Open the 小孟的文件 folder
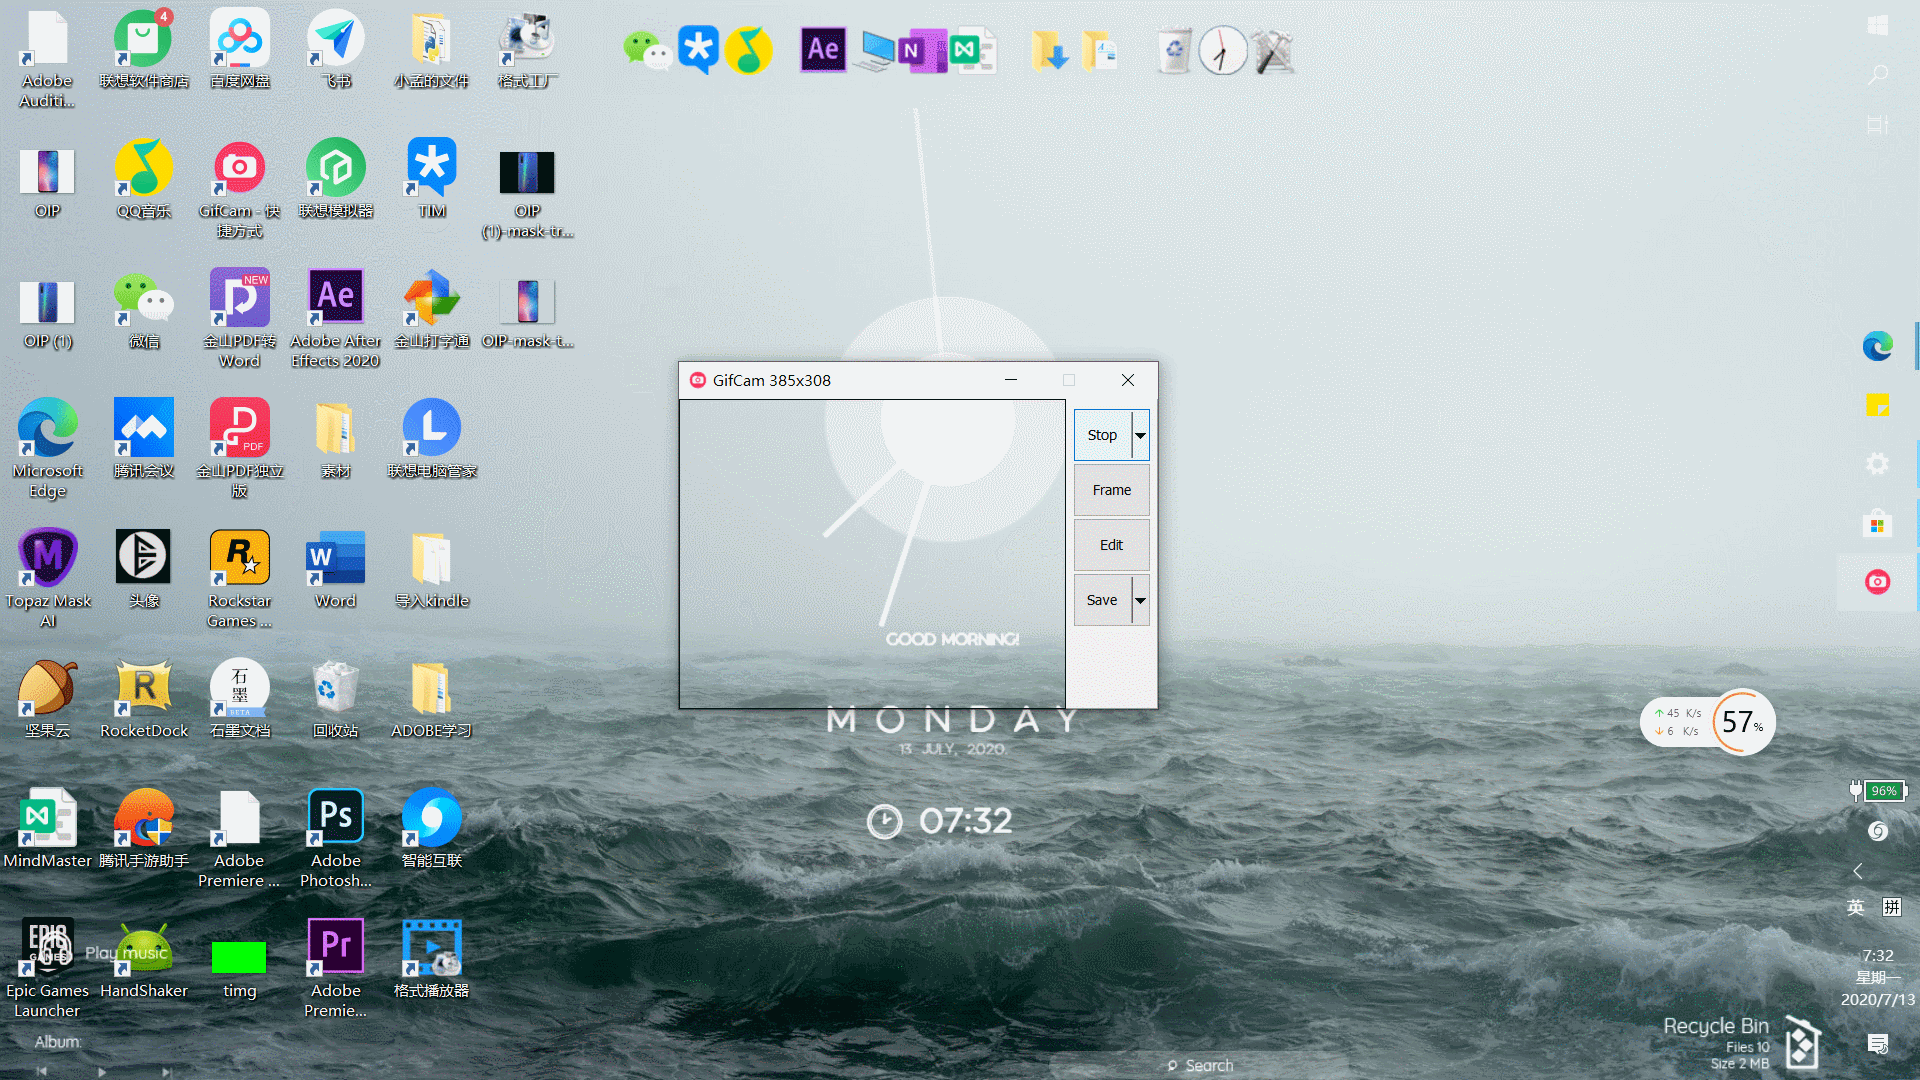 click(x=432, y=50)
